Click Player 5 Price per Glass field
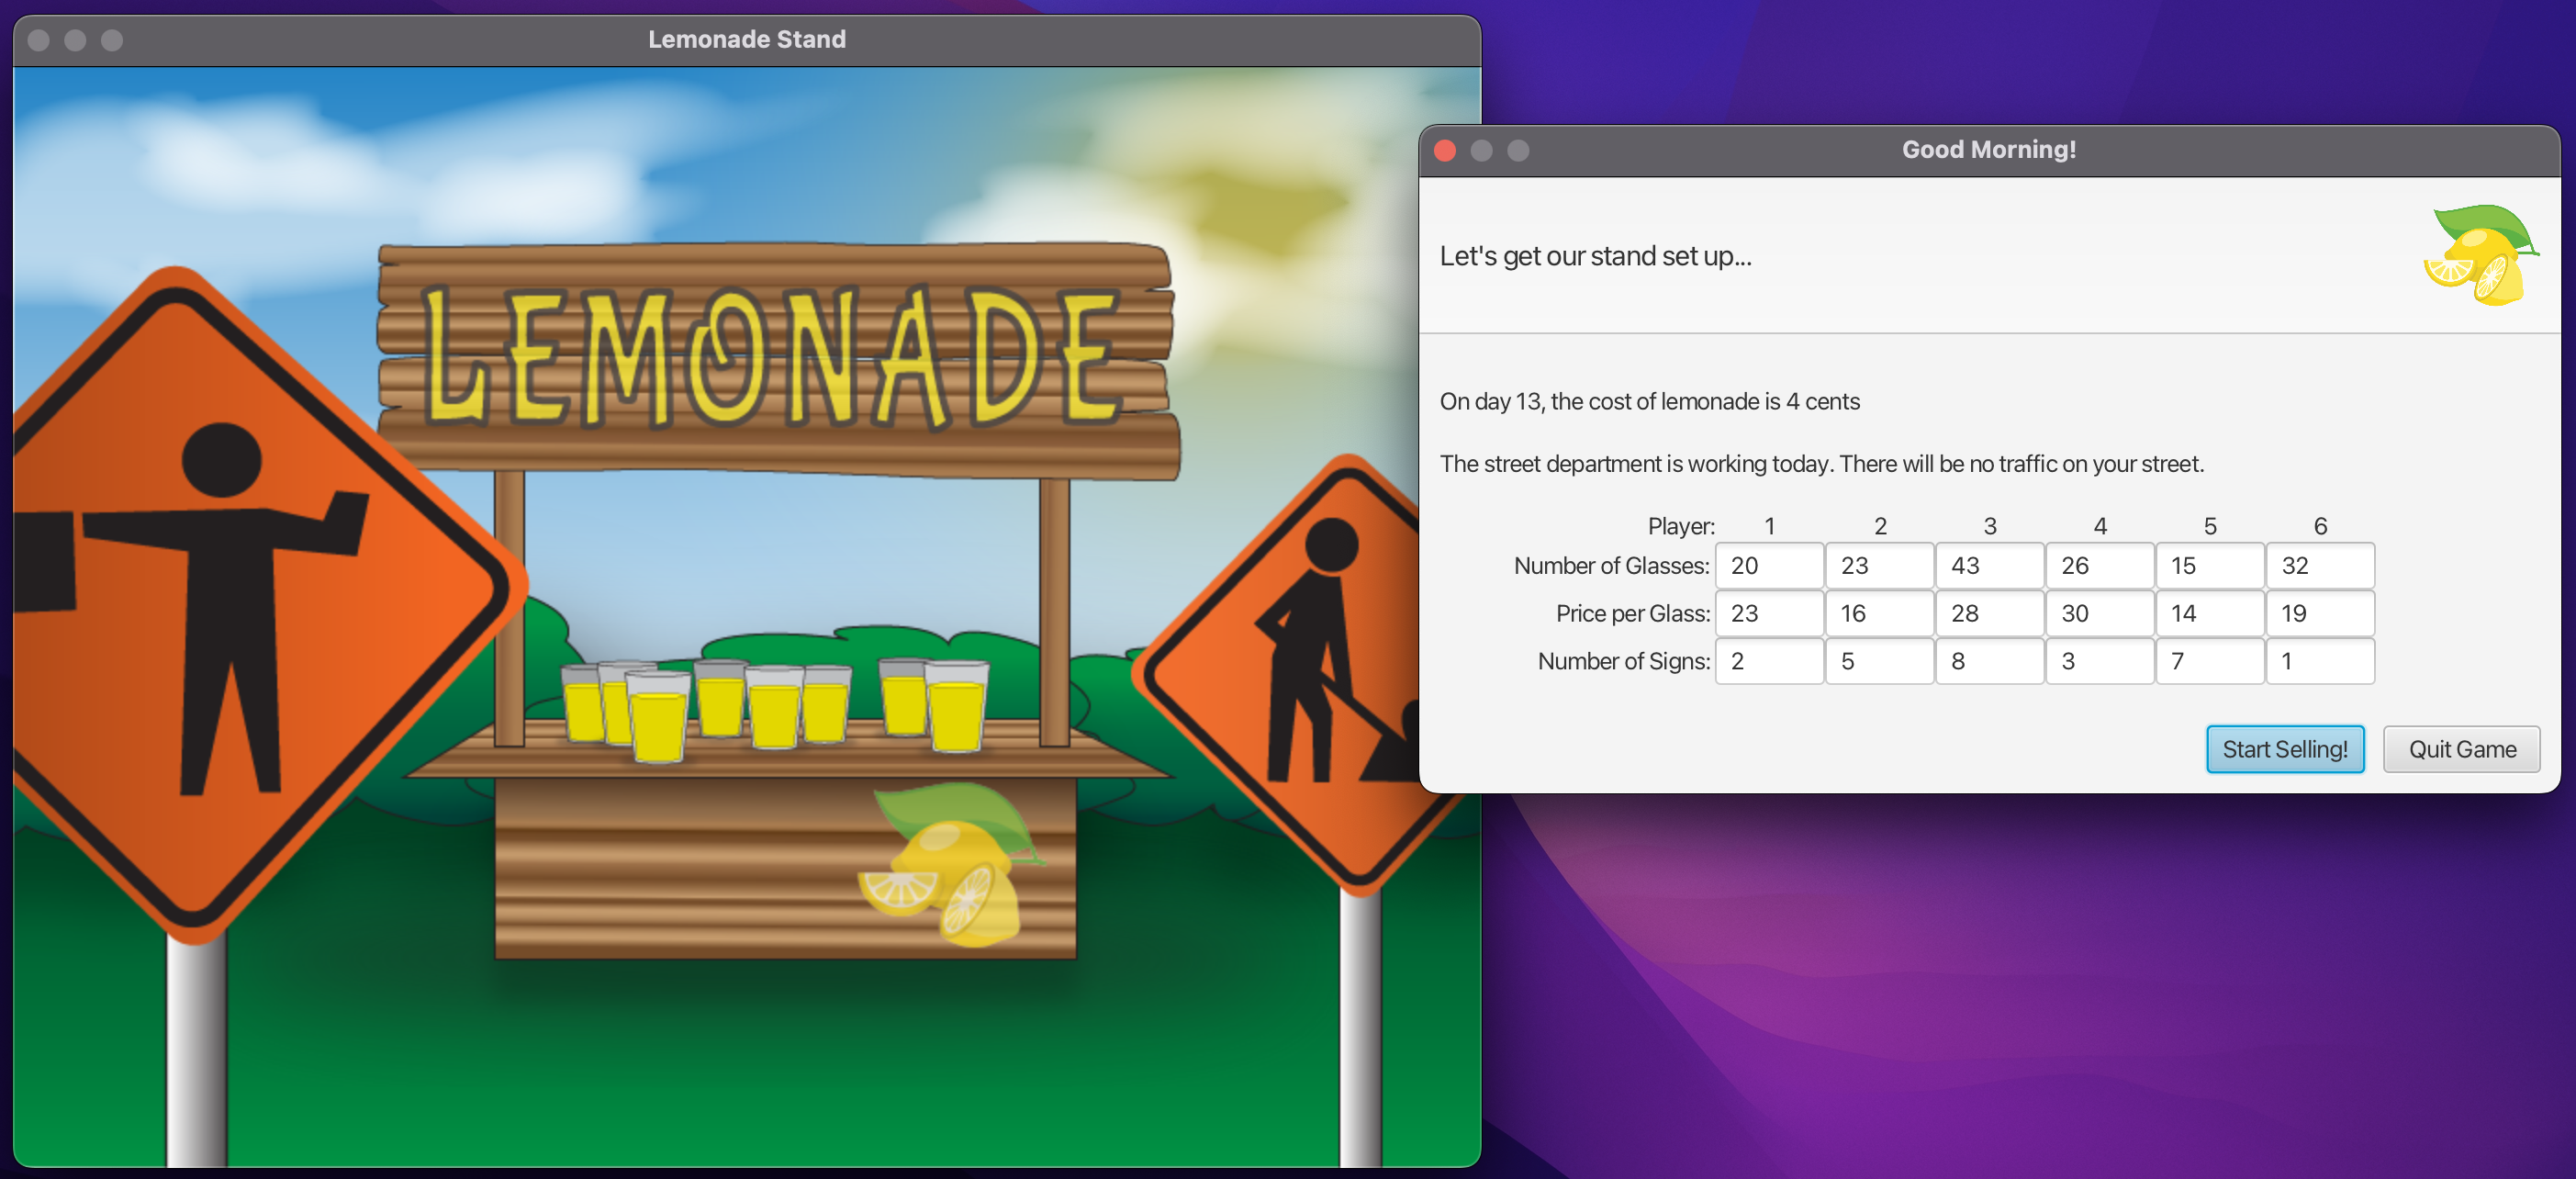2576x1179 pixels. pos(2208,614)
